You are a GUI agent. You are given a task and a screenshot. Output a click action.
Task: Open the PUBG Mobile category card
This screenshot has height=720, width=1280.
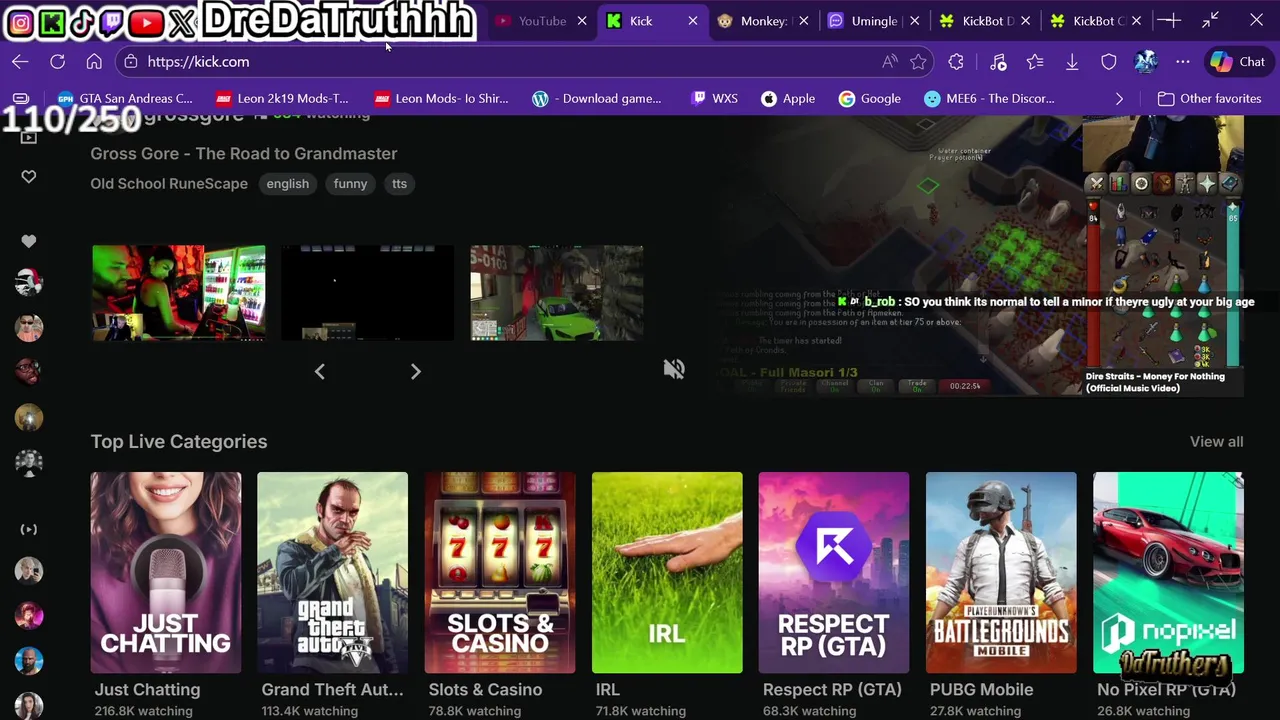point(1001,572)
